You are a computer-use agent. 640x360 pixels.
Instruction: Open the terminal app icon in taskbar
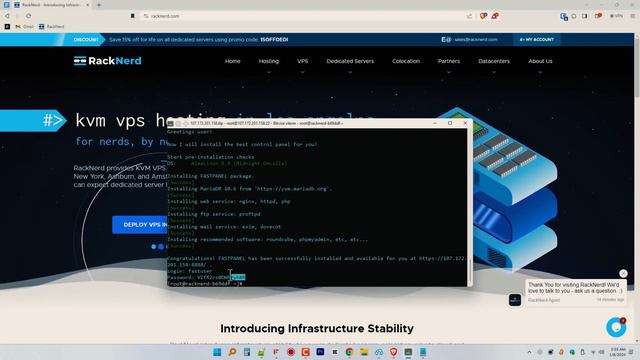point(408,352)
